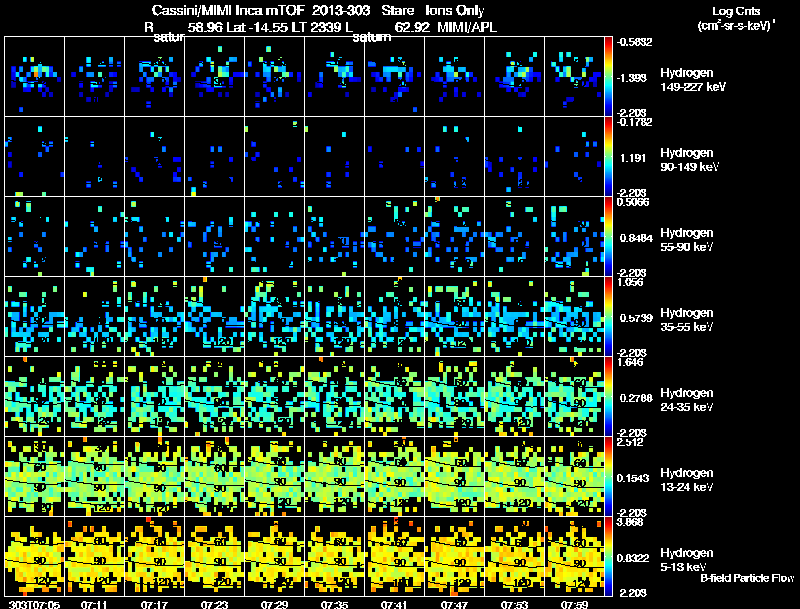Click the 58.96 radial distance value
The width and height of the screenshot is (800, 609).
(205, 27)
